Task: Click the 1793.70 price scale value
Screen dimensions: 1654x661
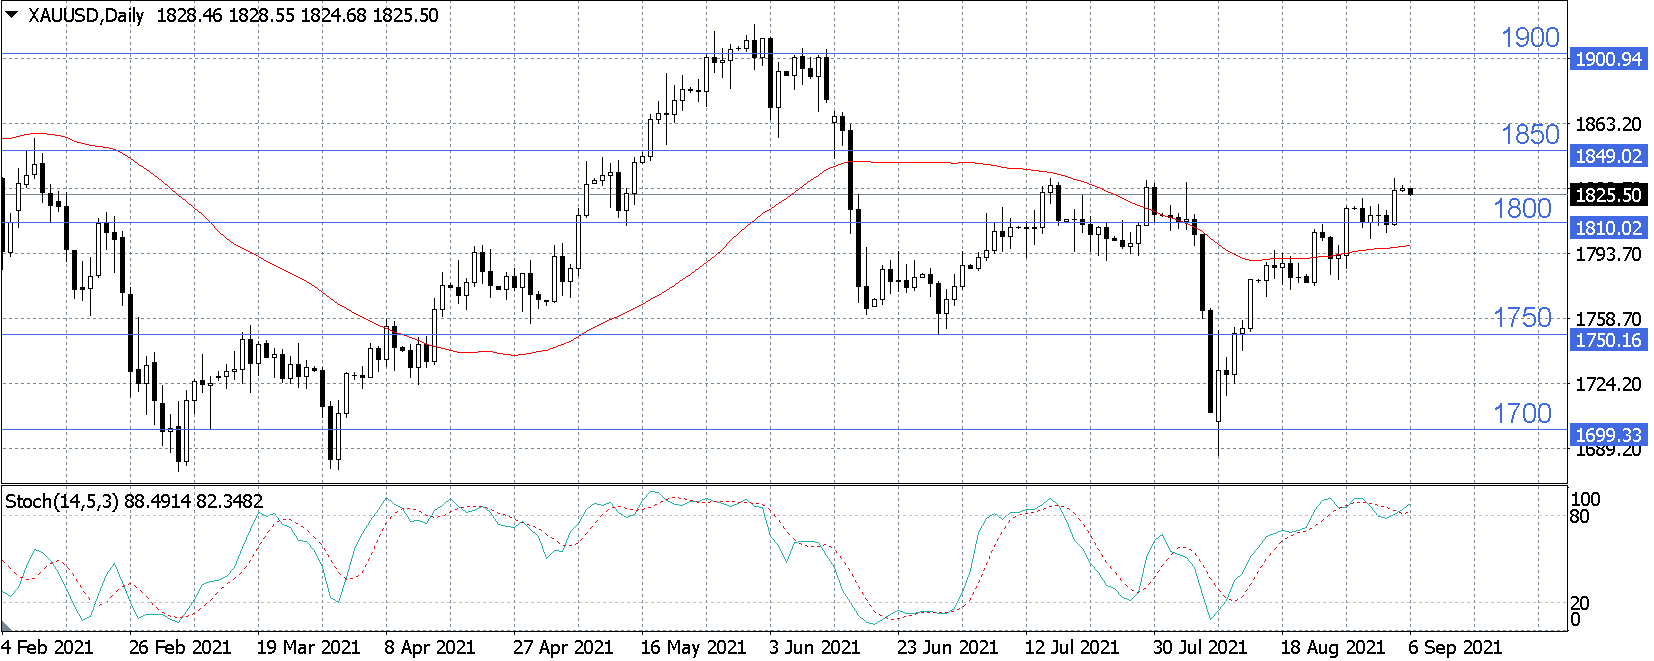Action: point(1608,254)
